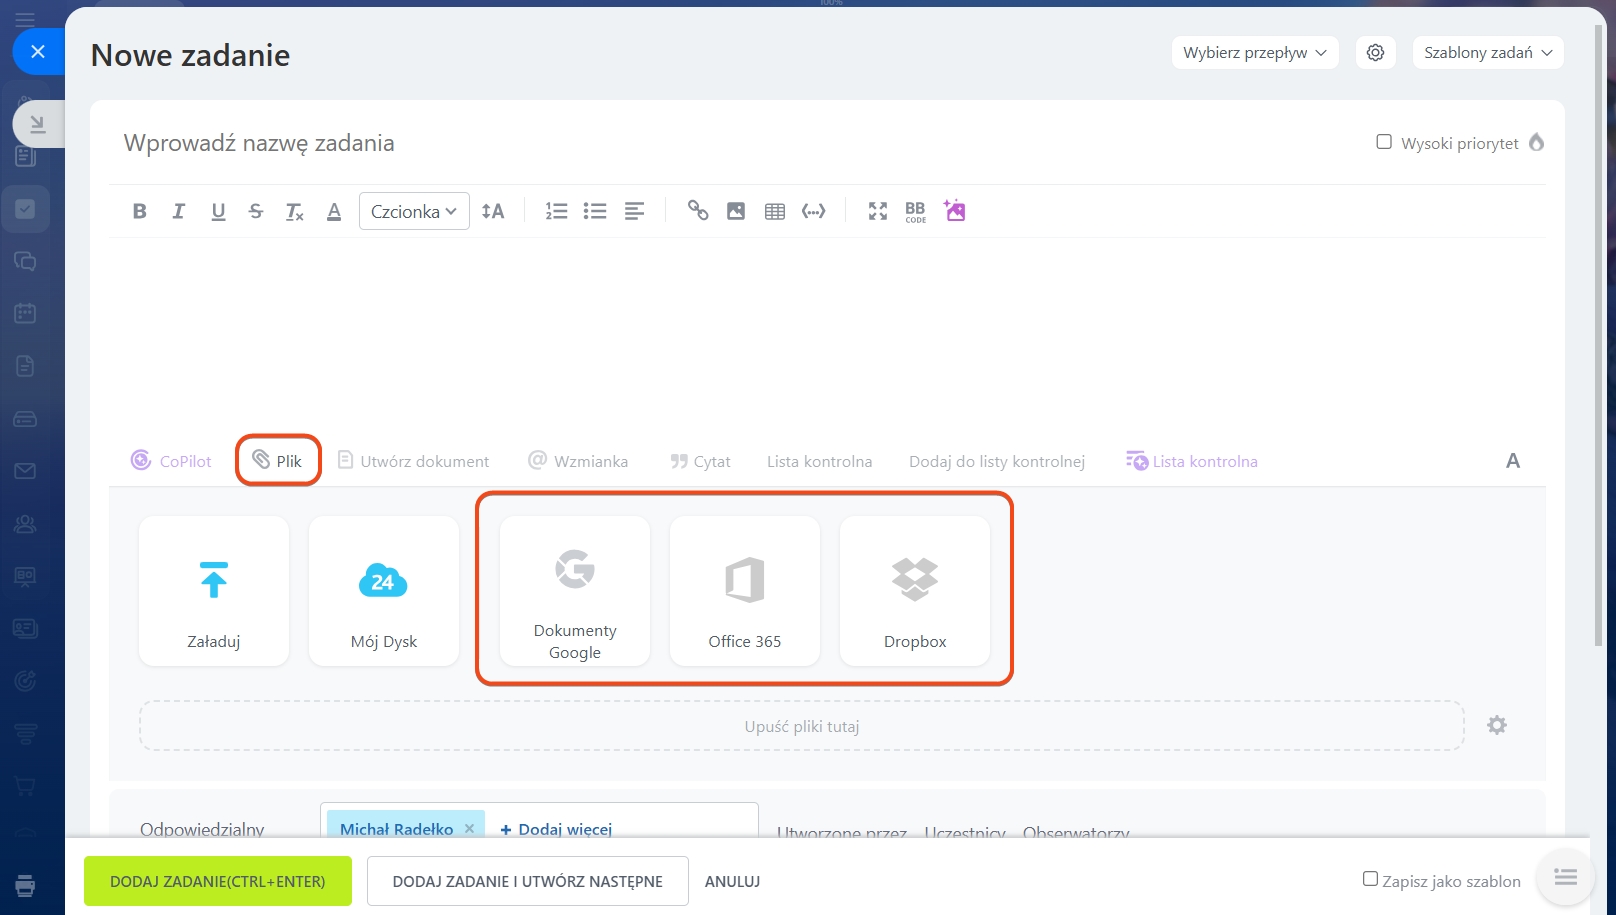Image resolution: width=1616 pixels, height=915 pixels.
Task: Expand editor to fullscreen
Action: pyautogui.click(x=878, y=211)
